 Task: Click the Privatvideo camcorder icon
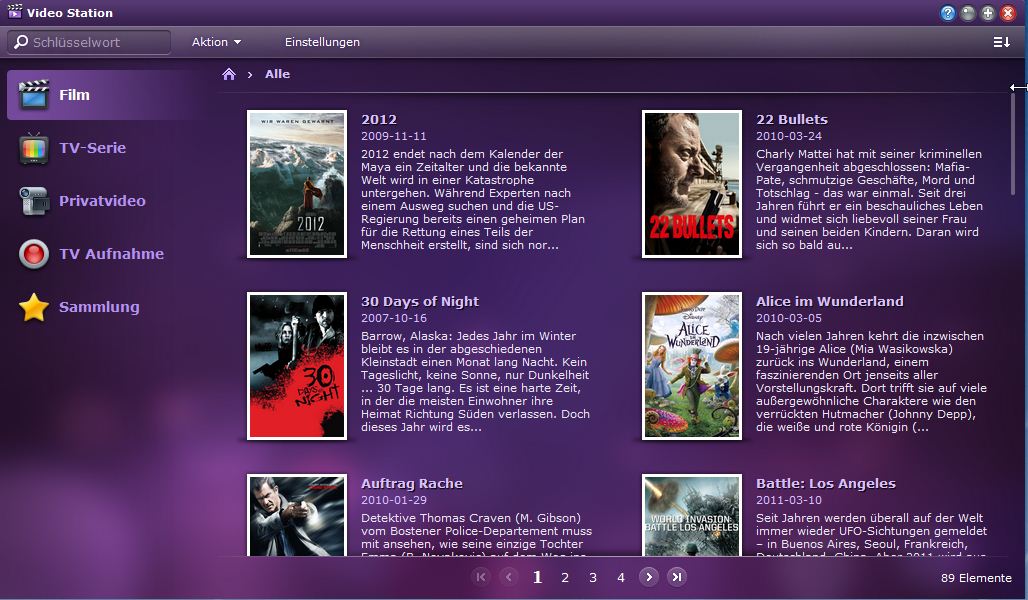click(x=33, y=201)
